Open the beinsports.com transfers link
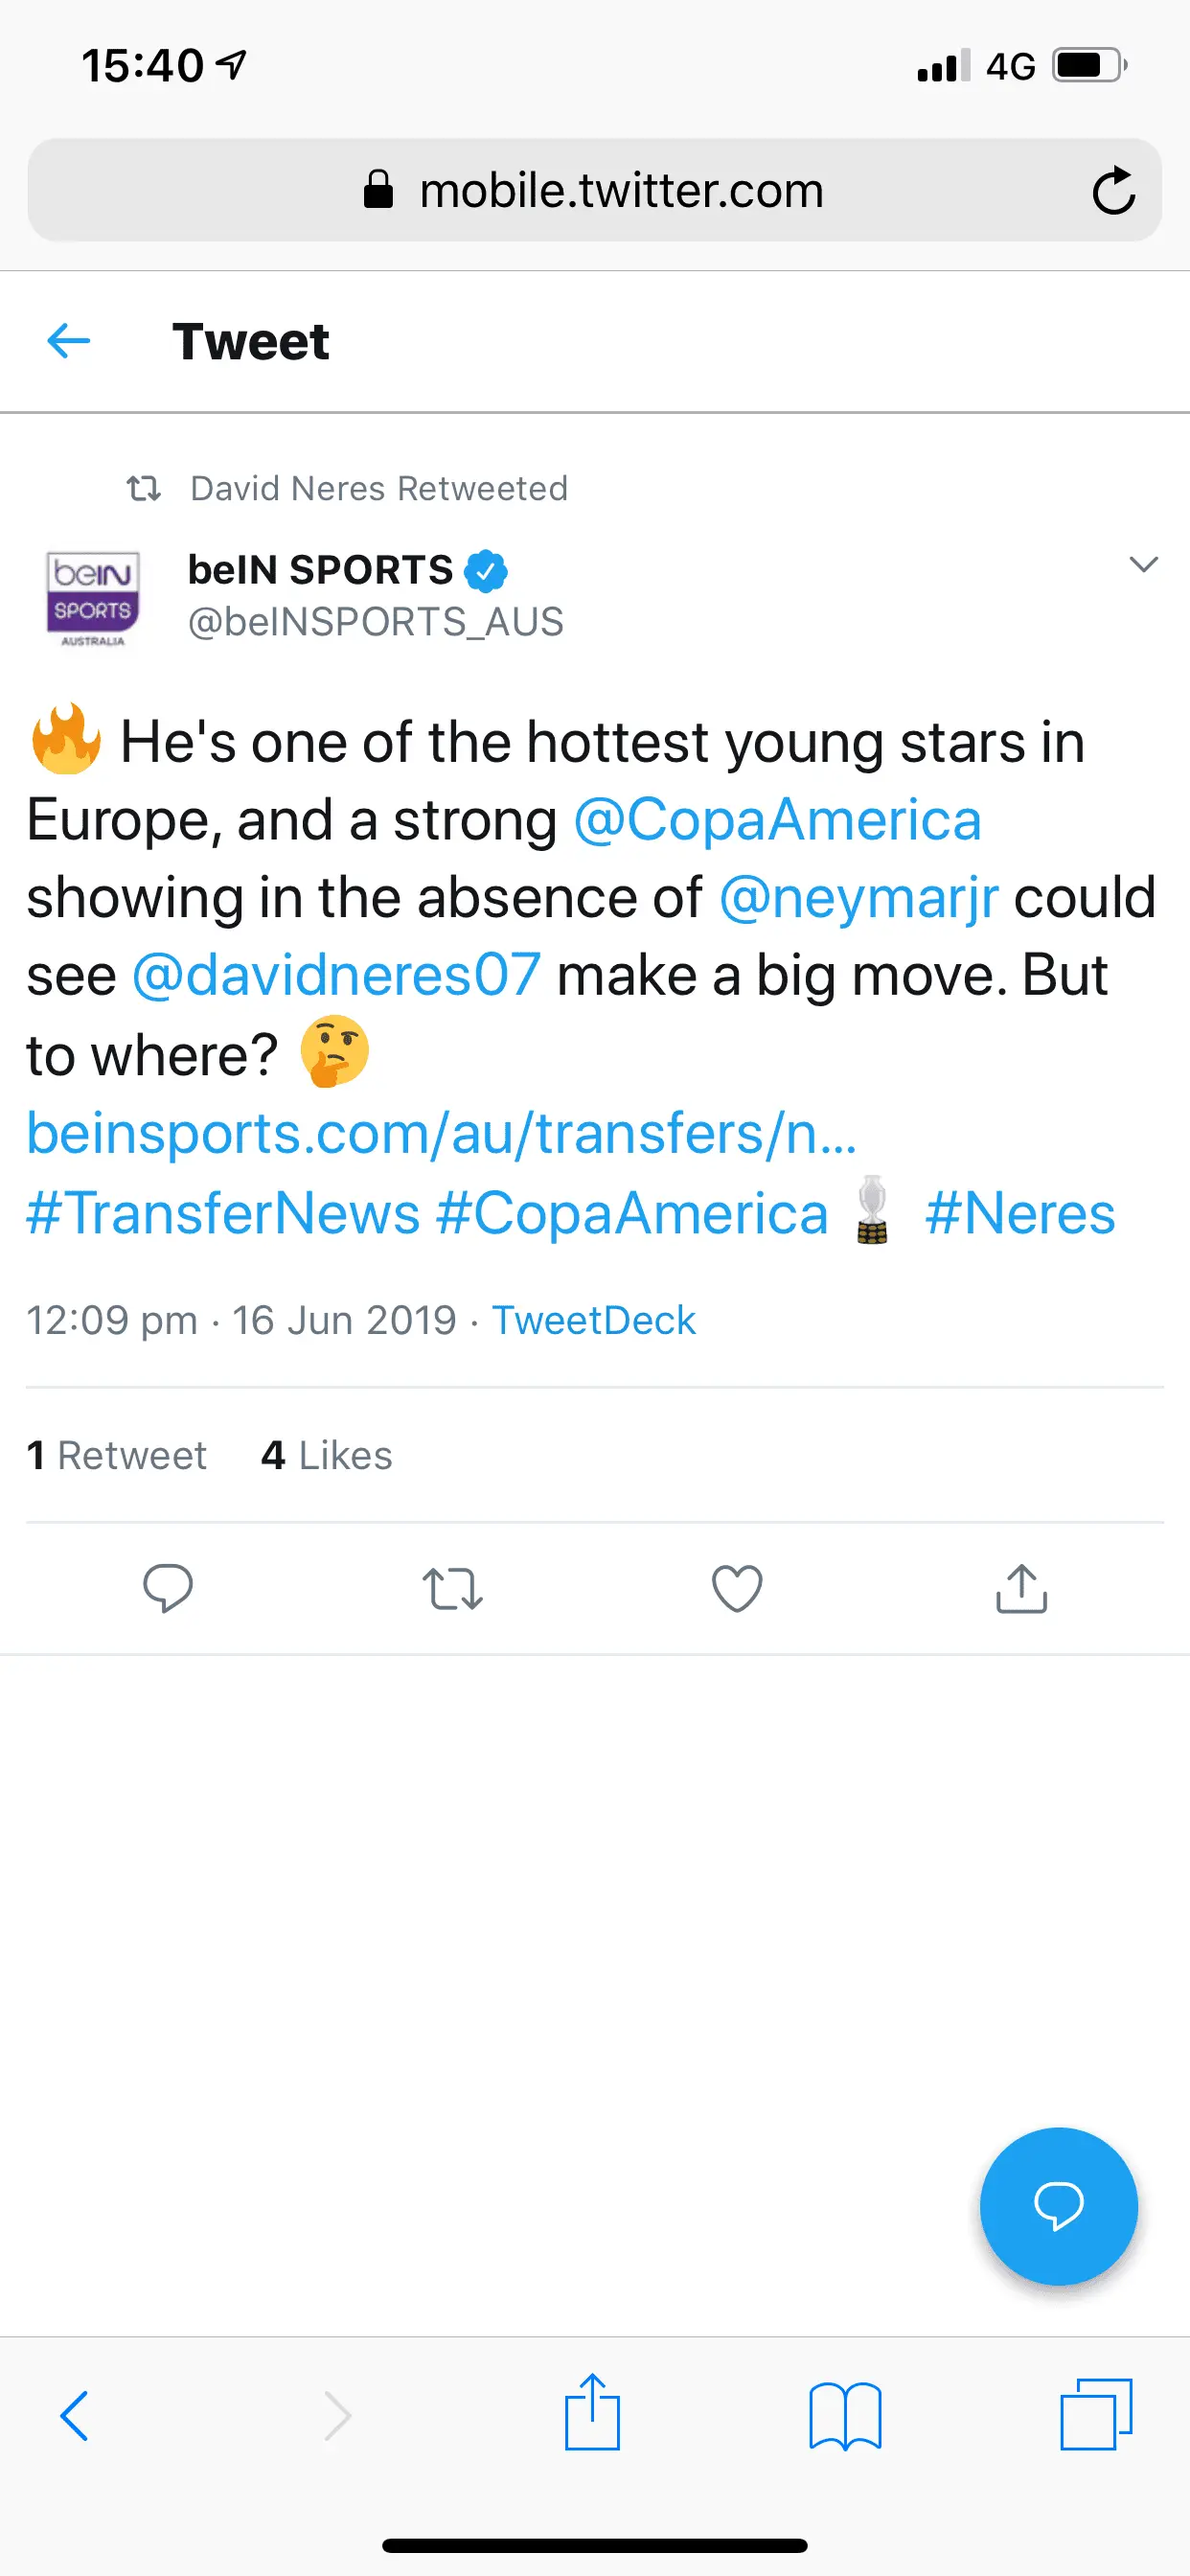 tap(441, 1134)
